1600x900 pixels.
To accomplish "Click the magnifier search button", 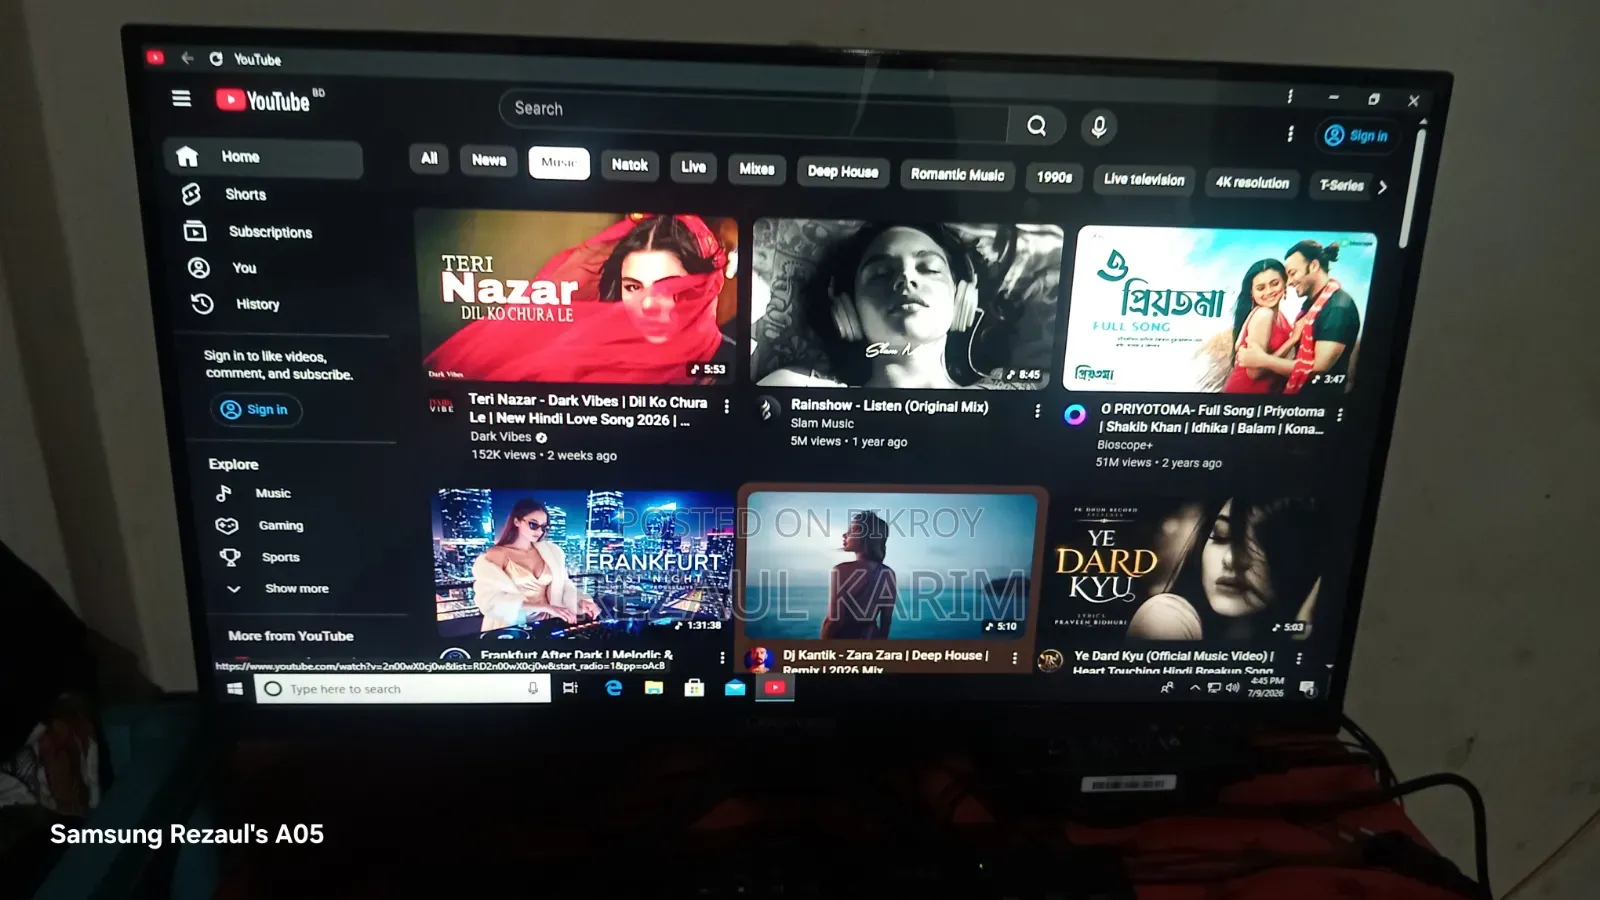I will coord(1037,126).
